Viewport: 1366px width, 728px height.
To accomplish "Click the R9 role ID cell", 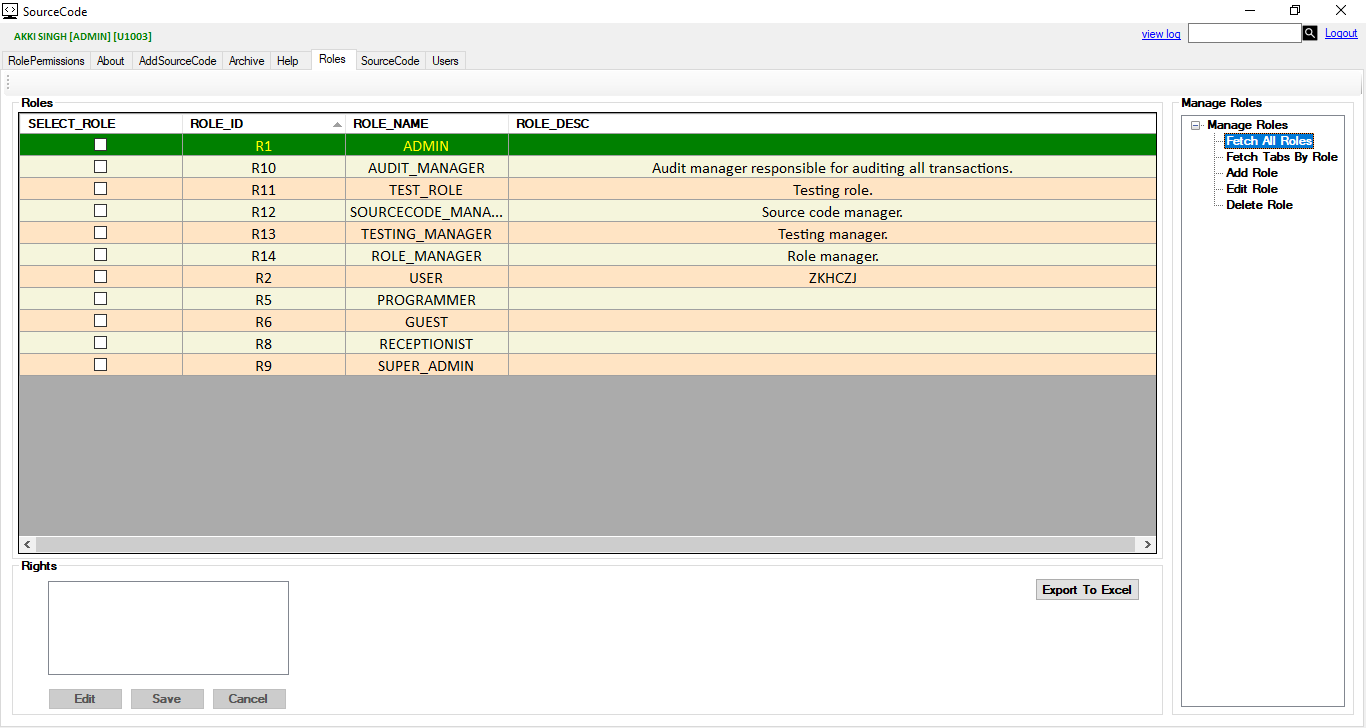I will point(264,366).
